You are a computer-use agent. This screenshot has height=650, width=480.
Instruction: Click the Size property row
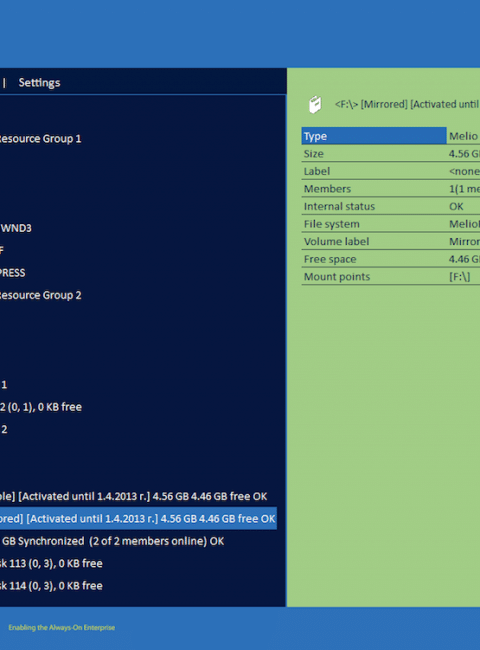point(390,153)
